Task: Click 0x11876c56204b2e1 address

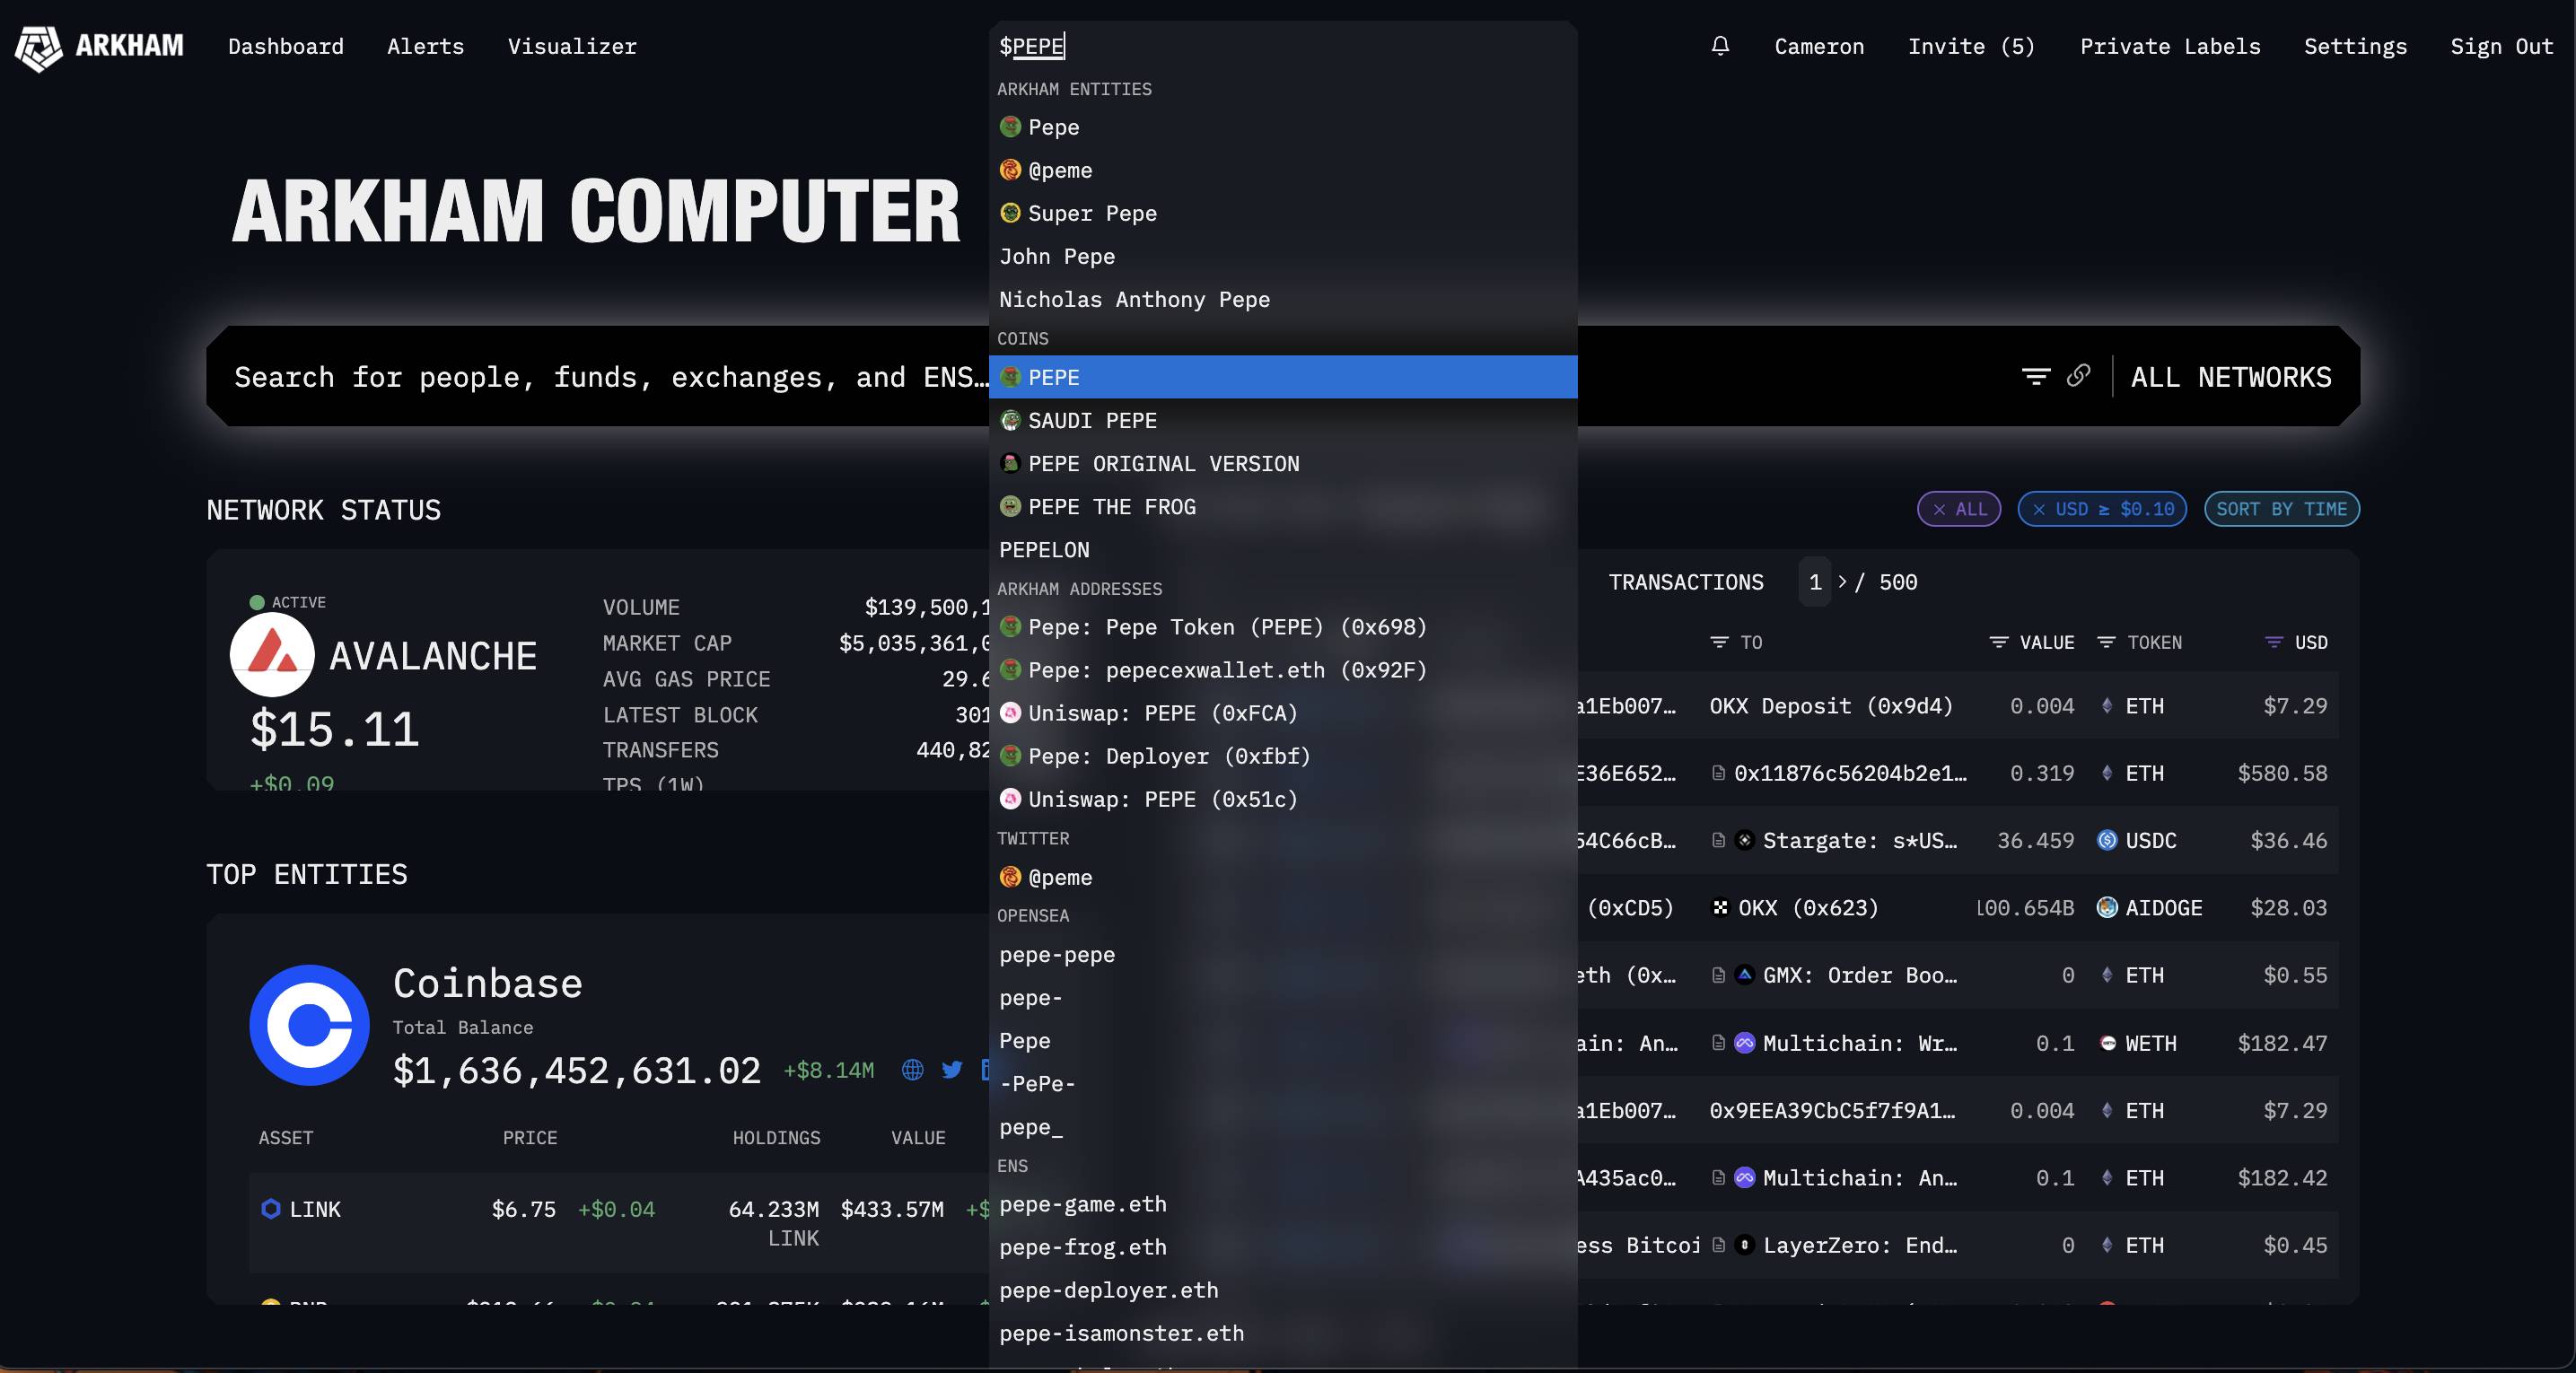Action: [1850, 773]
